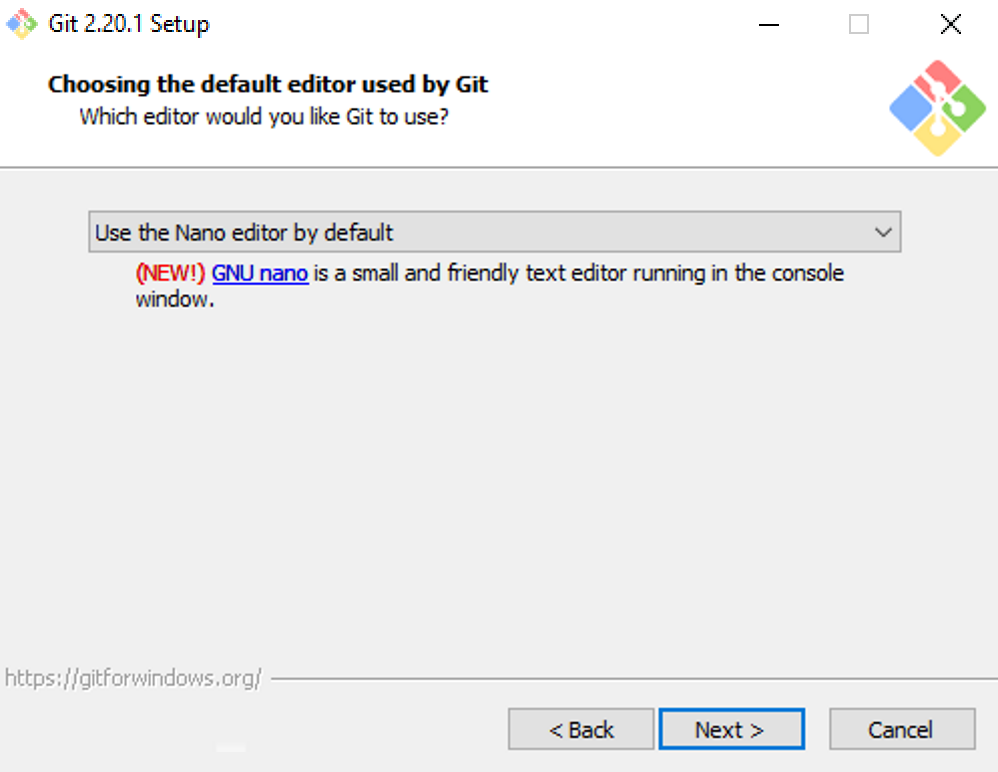Screen dimensions: 998x772
Task: Open the default editor combo box
Action: point(495,232)
